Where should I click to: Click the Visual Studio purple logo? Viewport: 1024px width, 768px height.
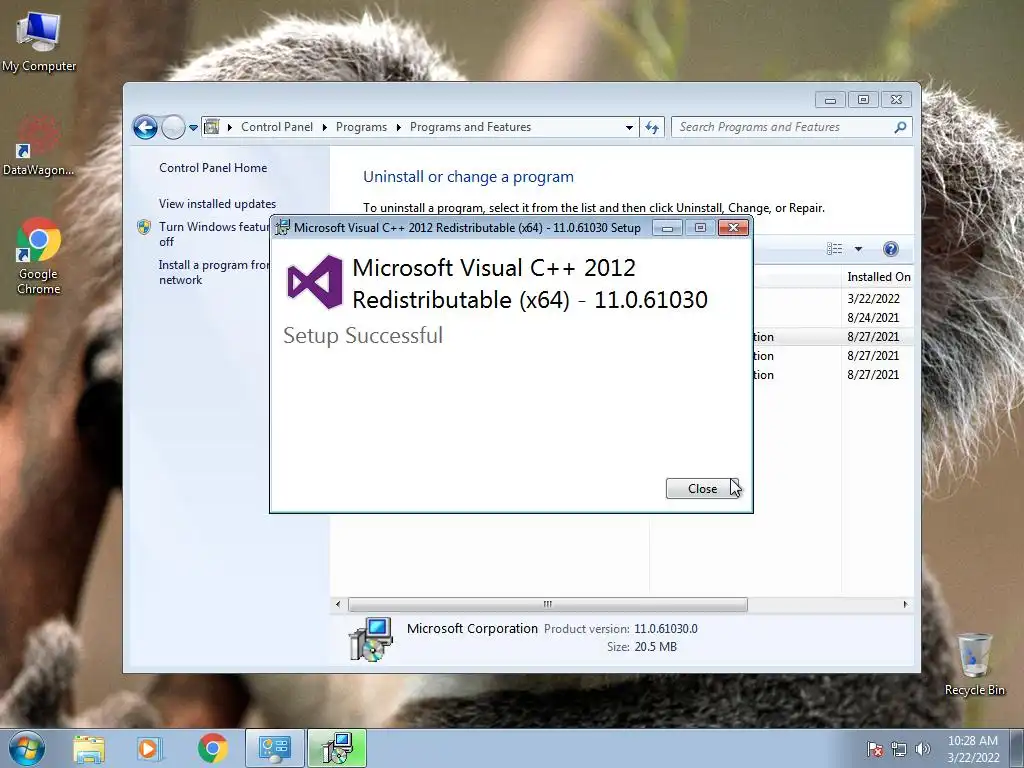[315, 282]
